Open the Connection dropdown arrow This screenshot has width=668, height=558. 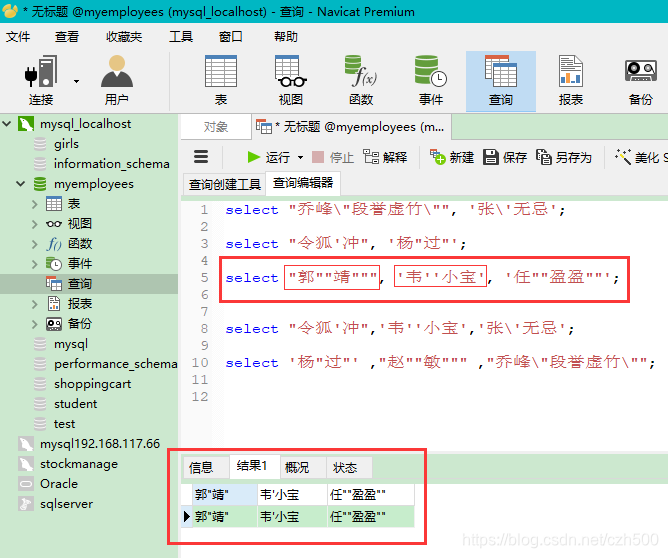[76, 81]
